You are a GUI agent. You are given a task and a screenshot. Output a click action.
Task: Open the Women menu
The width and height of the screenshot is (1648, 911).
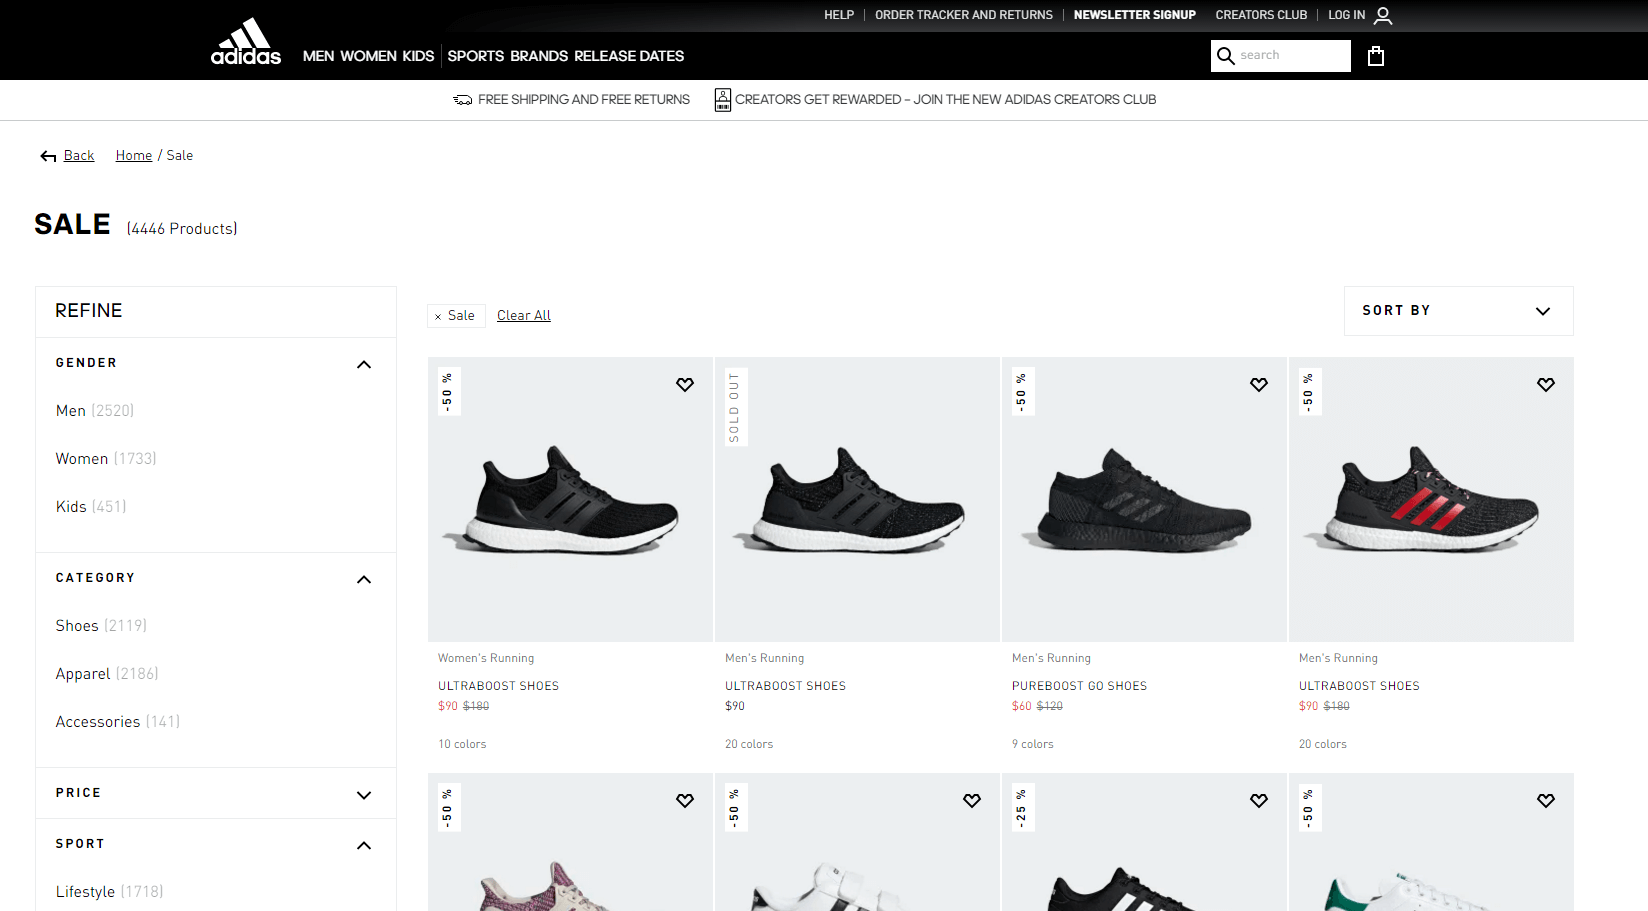369,56
